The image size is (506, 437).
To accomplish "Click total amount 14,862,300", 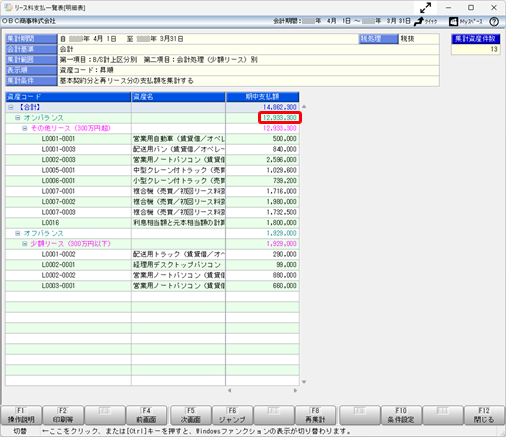I will (x=280, y=107).
